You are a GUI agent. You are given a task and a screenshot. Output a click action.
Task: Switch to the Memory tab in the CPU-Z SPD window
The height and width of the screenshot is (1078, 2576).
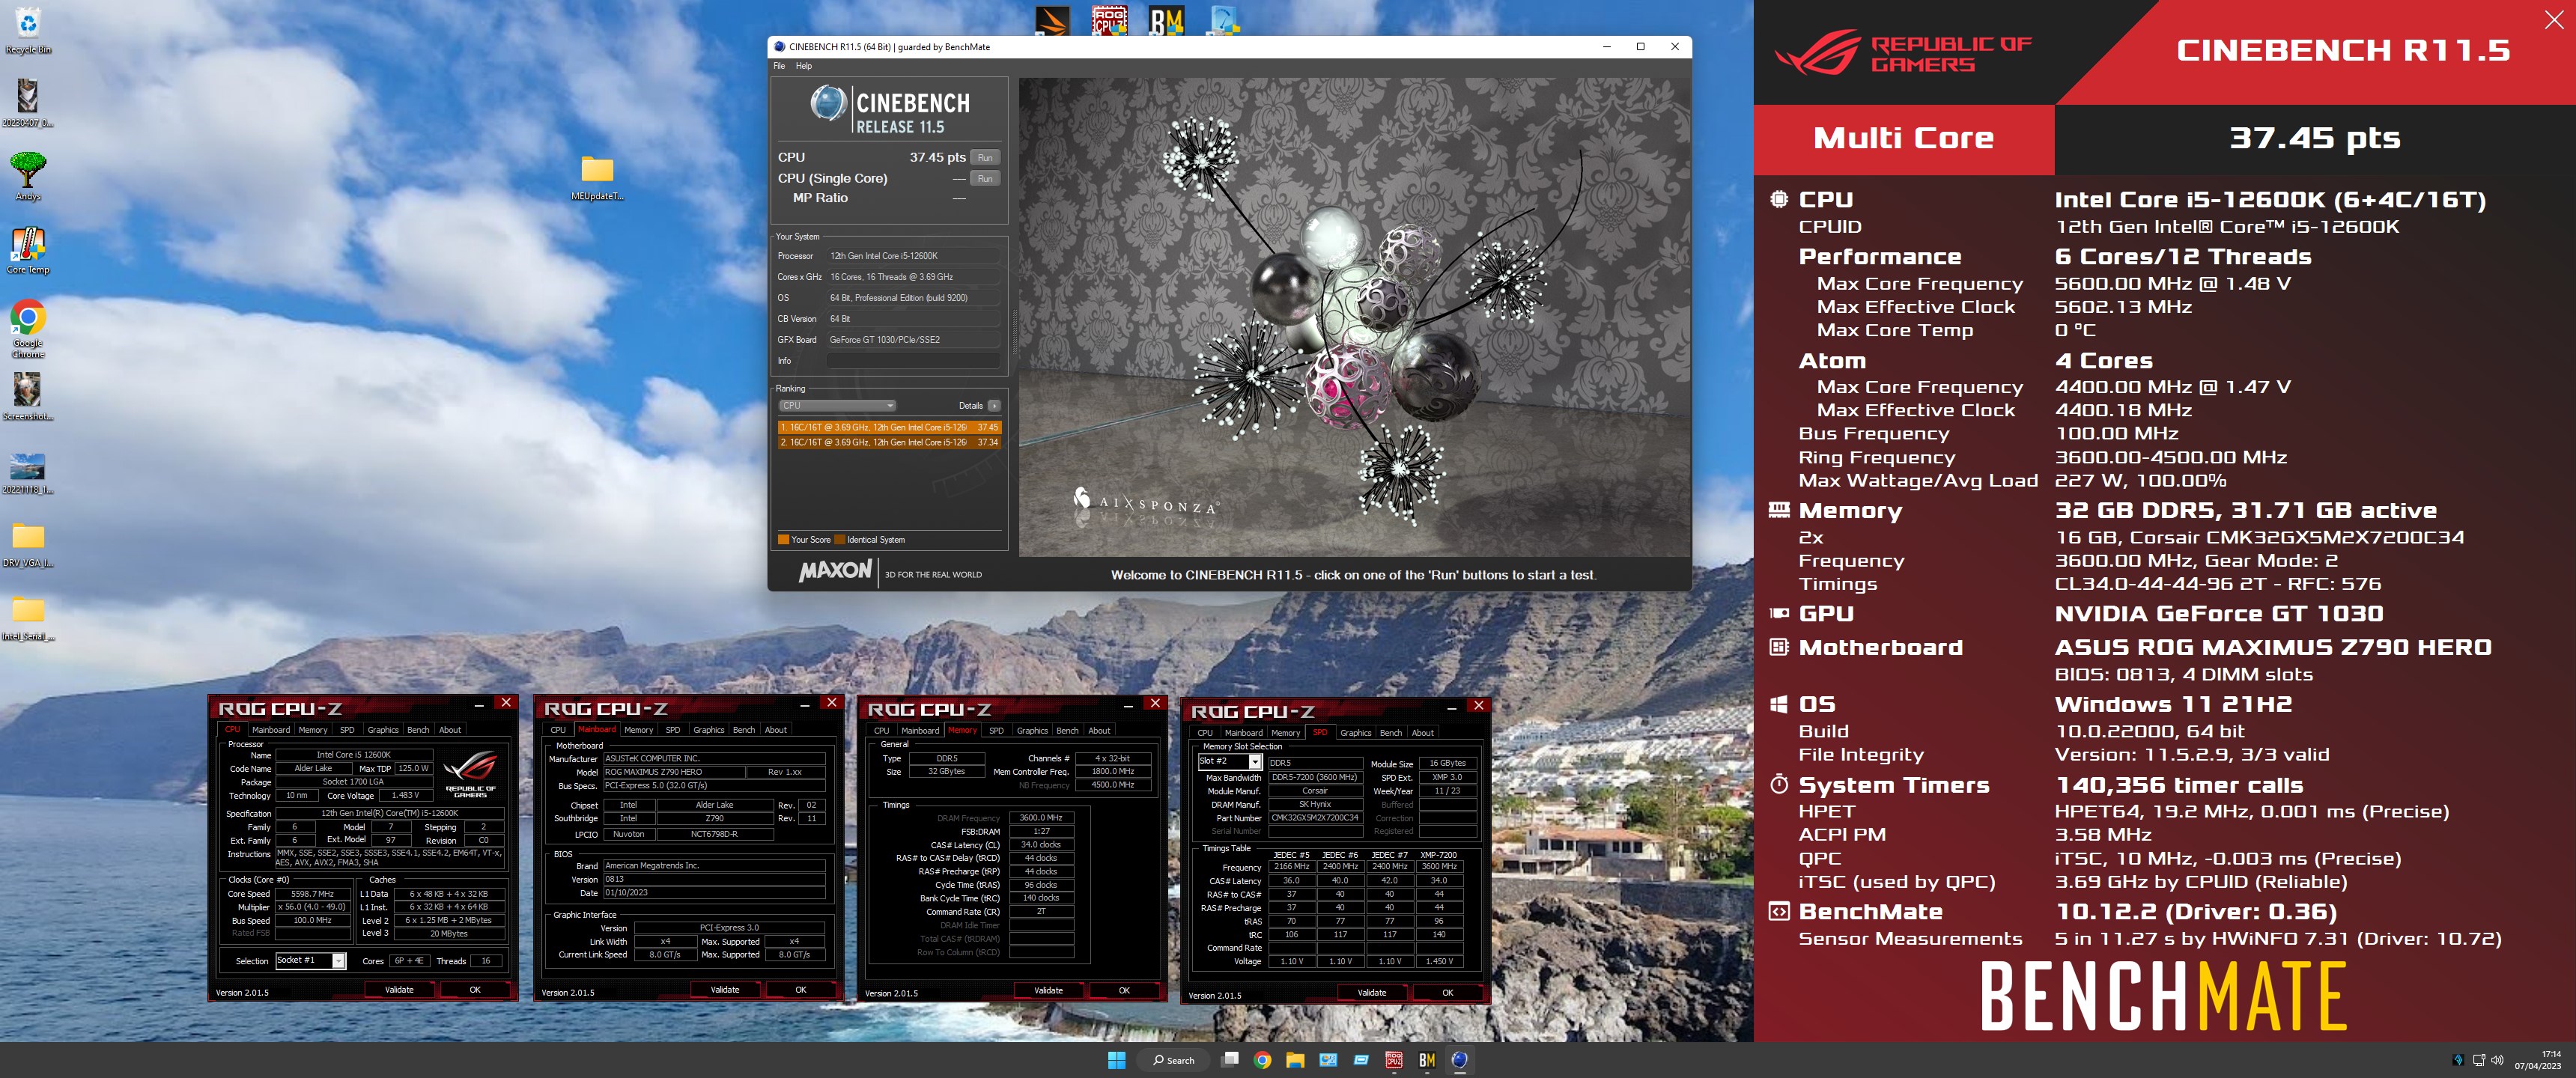point(1286,733)
